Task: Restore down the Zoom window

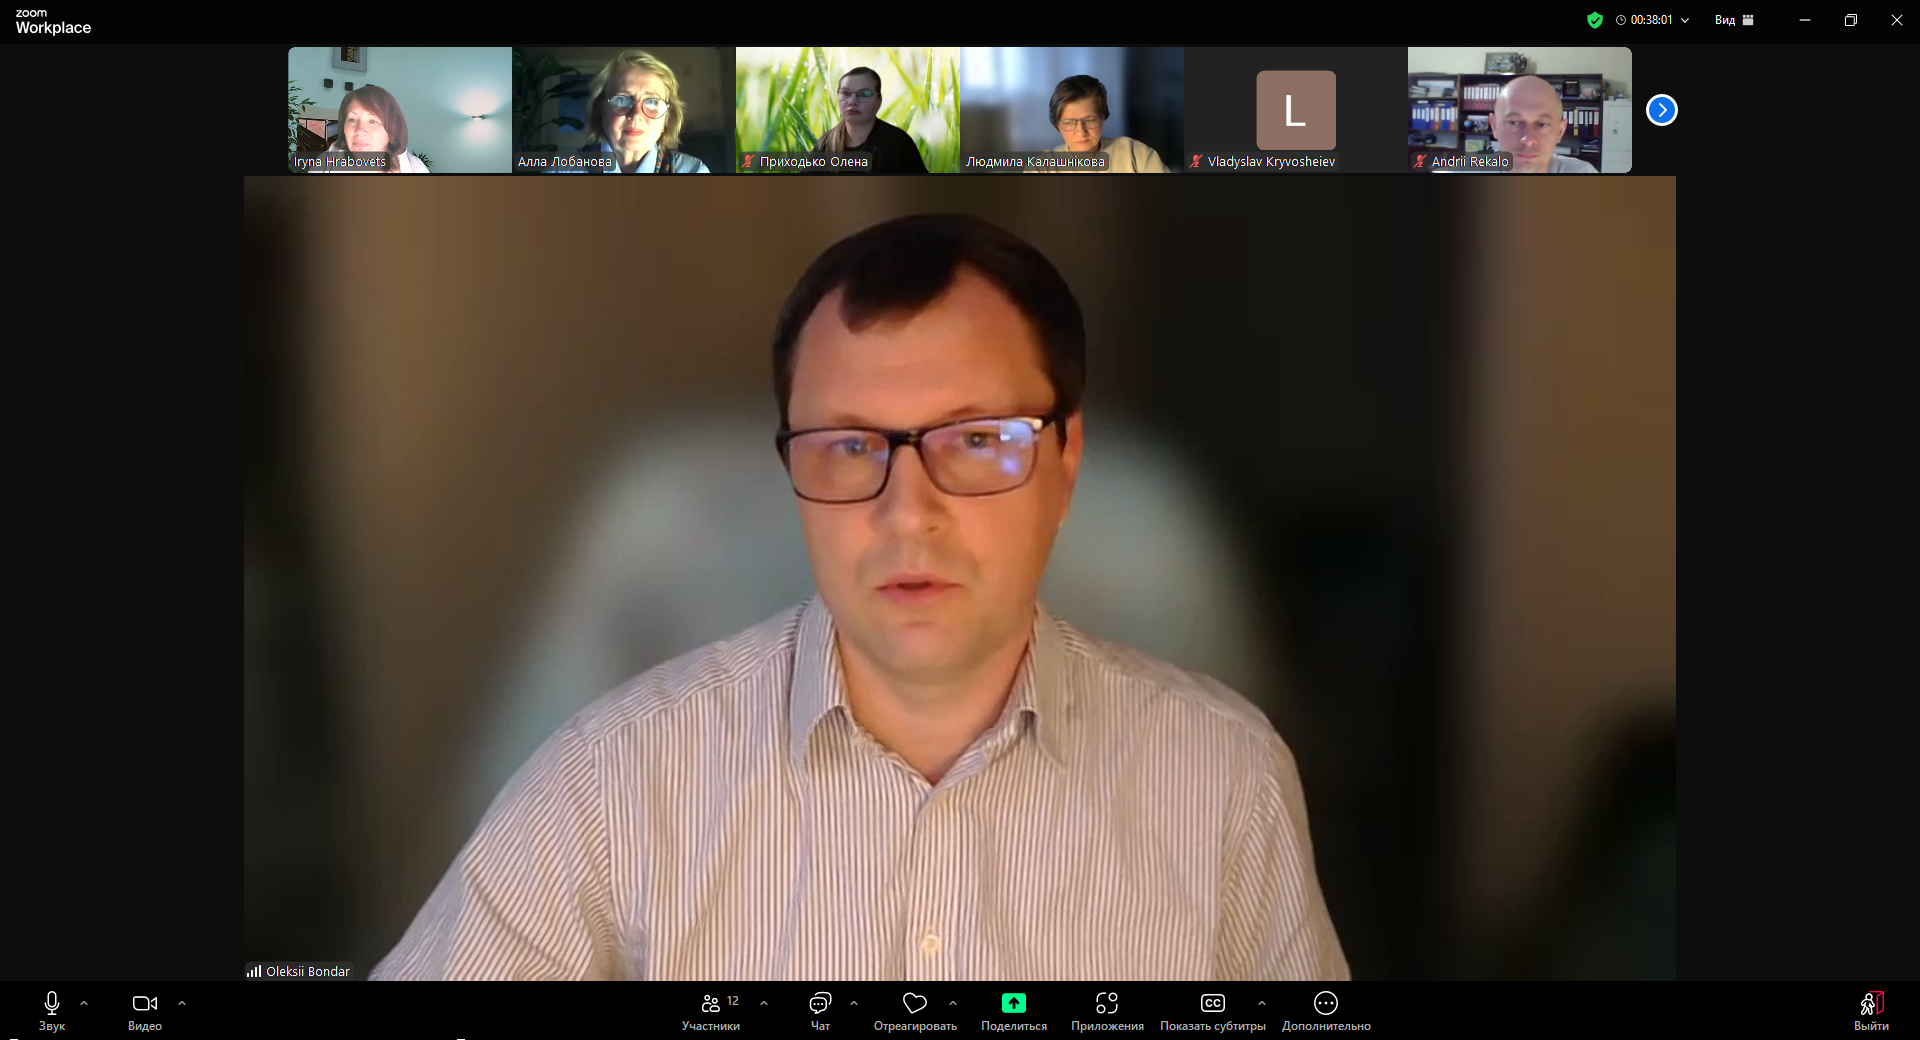Action: 1851,20
